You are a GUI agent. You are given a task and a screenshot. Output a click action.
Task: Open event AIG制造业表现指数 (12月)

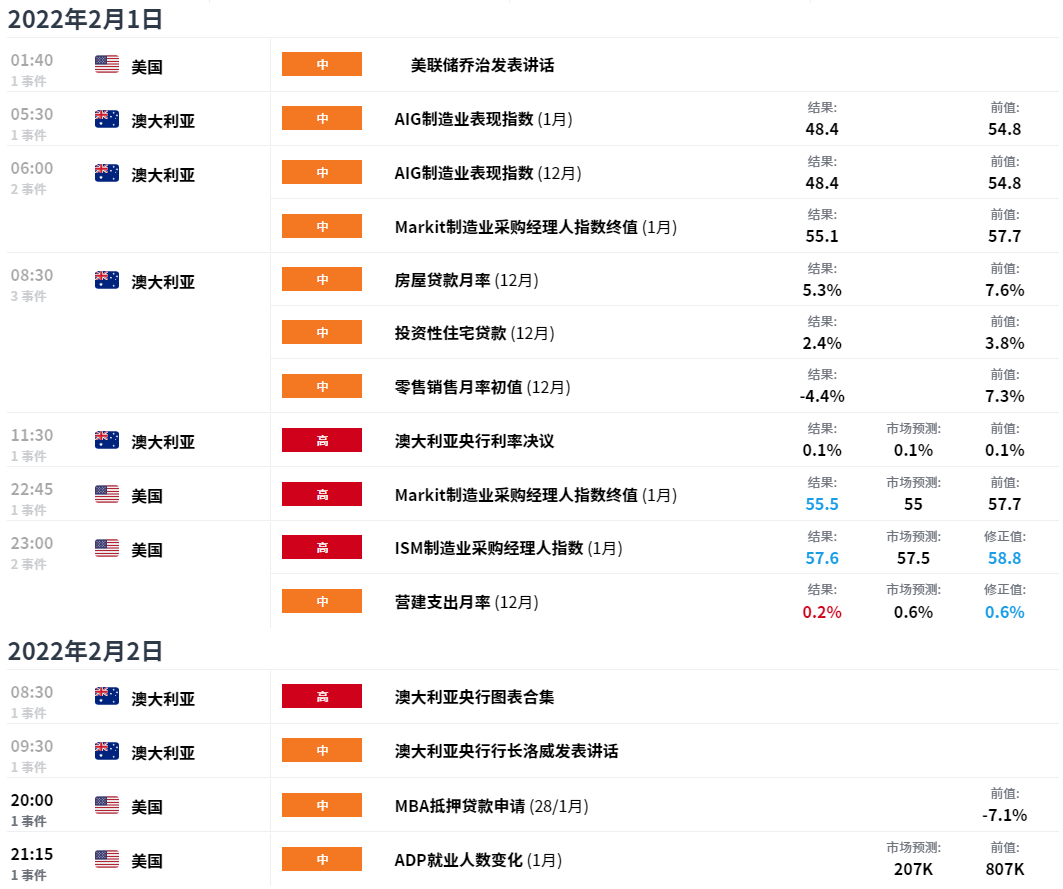(488, 174)
